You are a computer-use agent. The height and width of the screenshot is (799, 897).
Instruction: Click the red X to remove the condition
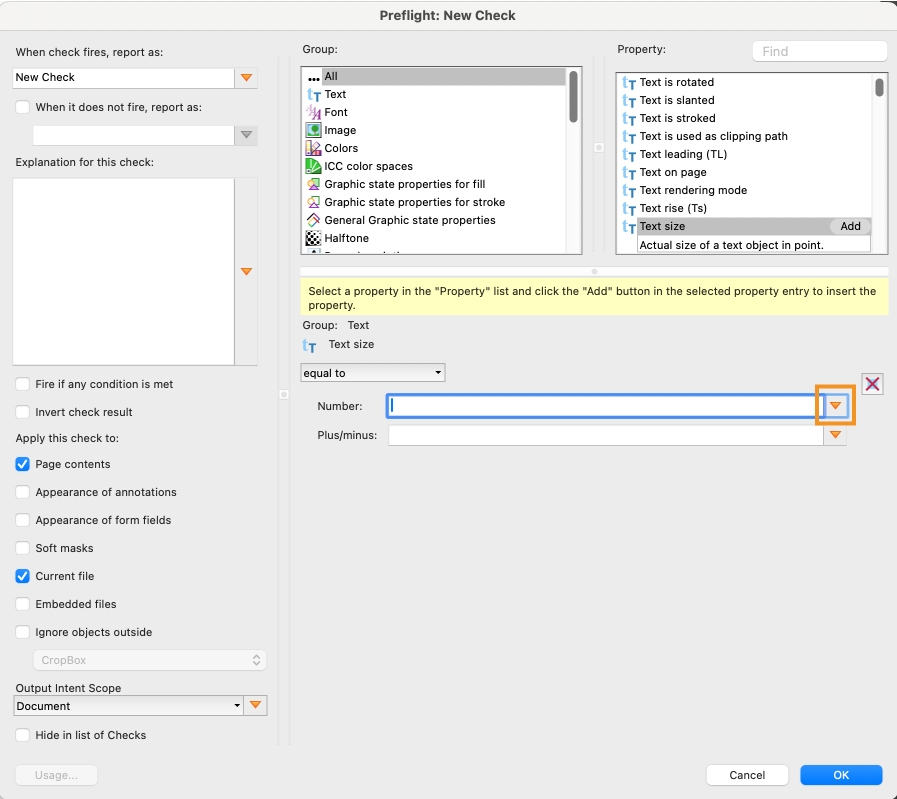pos(872,383)
